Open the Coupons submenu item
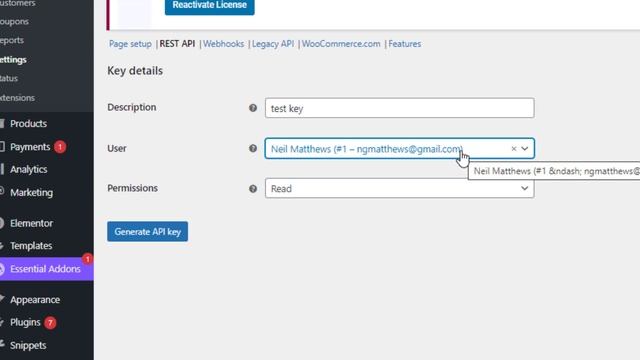This screenshot has height=360, width=640. tap(14, 21)
